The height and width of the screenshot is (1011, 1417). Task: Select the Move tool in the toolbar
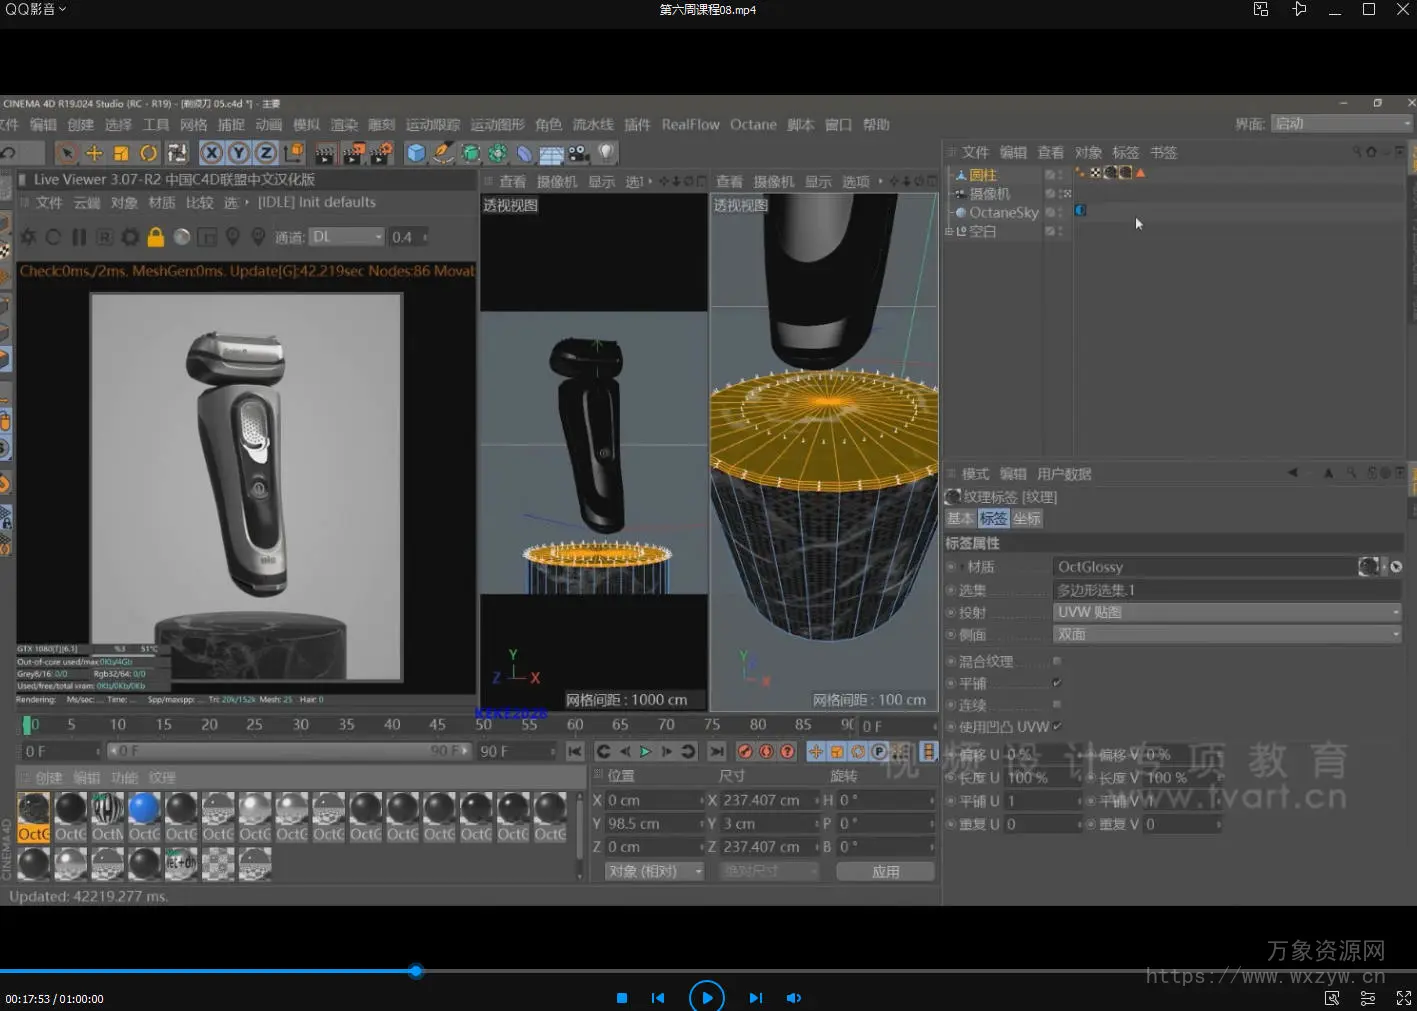[x=94, y=153]
